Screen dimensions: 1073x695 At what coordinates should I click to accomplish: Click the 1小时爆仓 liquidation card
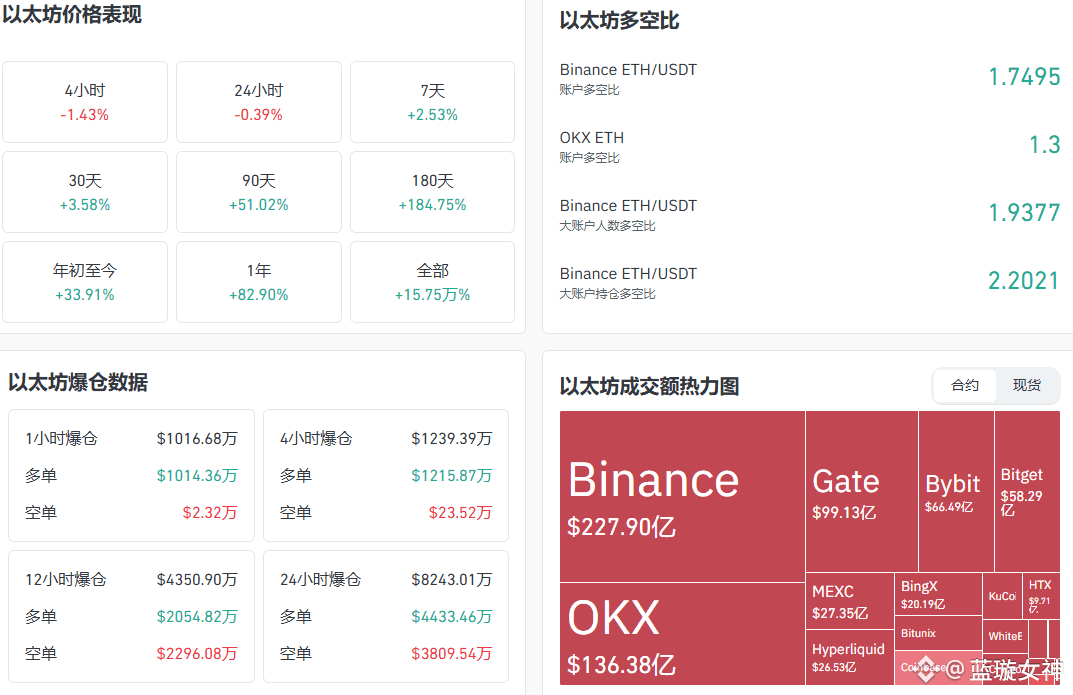[131, 475]
